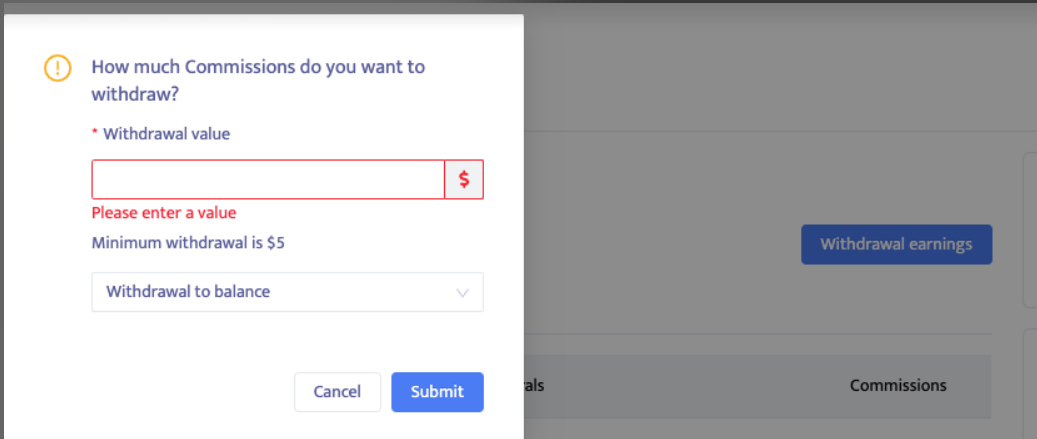The width and height of the screenshot is (1037, 439).
Task: Select the "Withdrawal to balance" option text
Action: (188, 292)
